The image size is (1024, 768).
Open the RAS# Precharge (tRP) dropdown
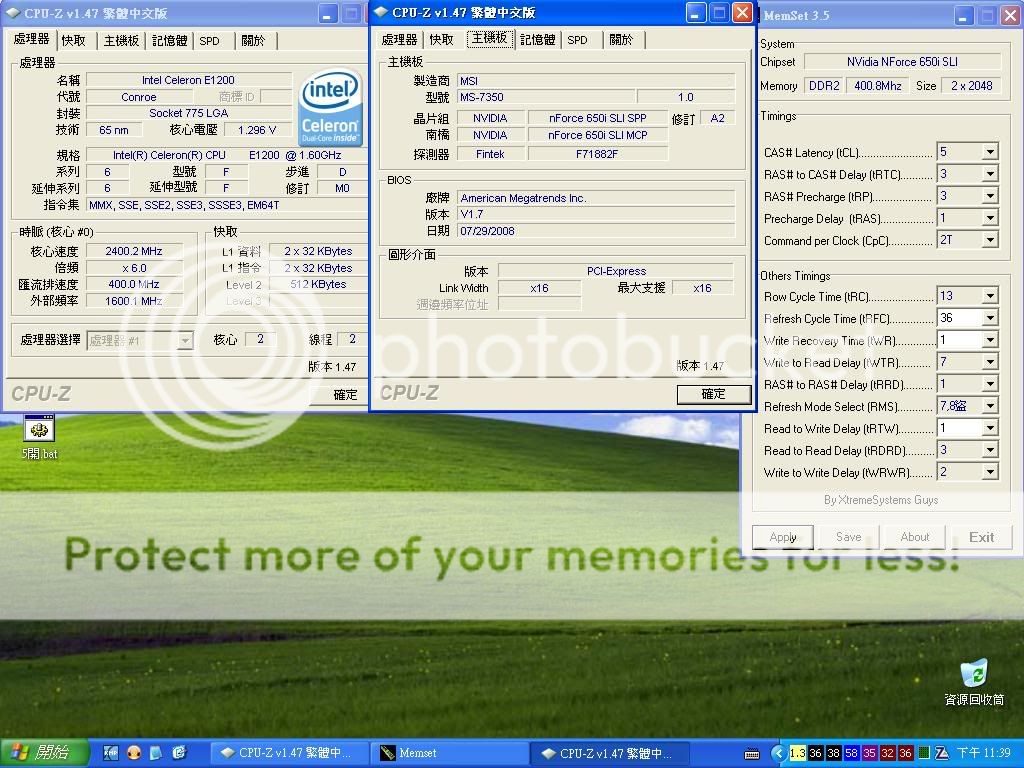[990, 196]
